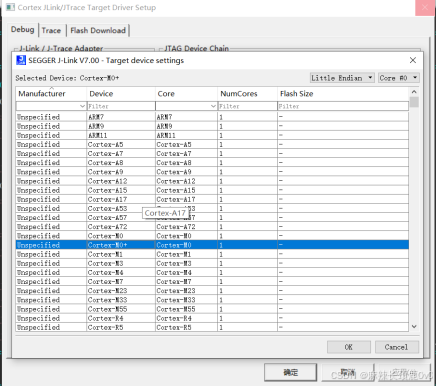Open the Flash Download tab

(98, 30)
